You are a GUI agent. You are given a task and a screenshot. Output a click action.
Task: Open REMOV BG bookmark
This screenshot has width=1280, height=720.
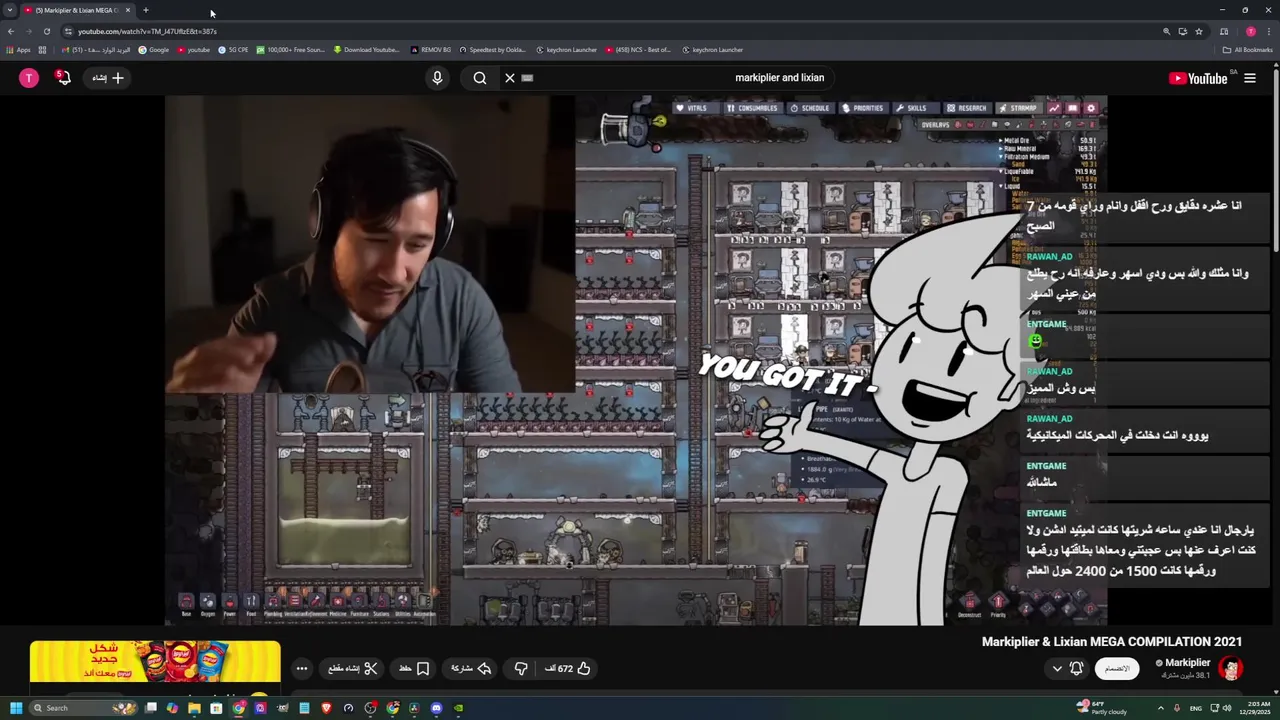coord(430,50)
